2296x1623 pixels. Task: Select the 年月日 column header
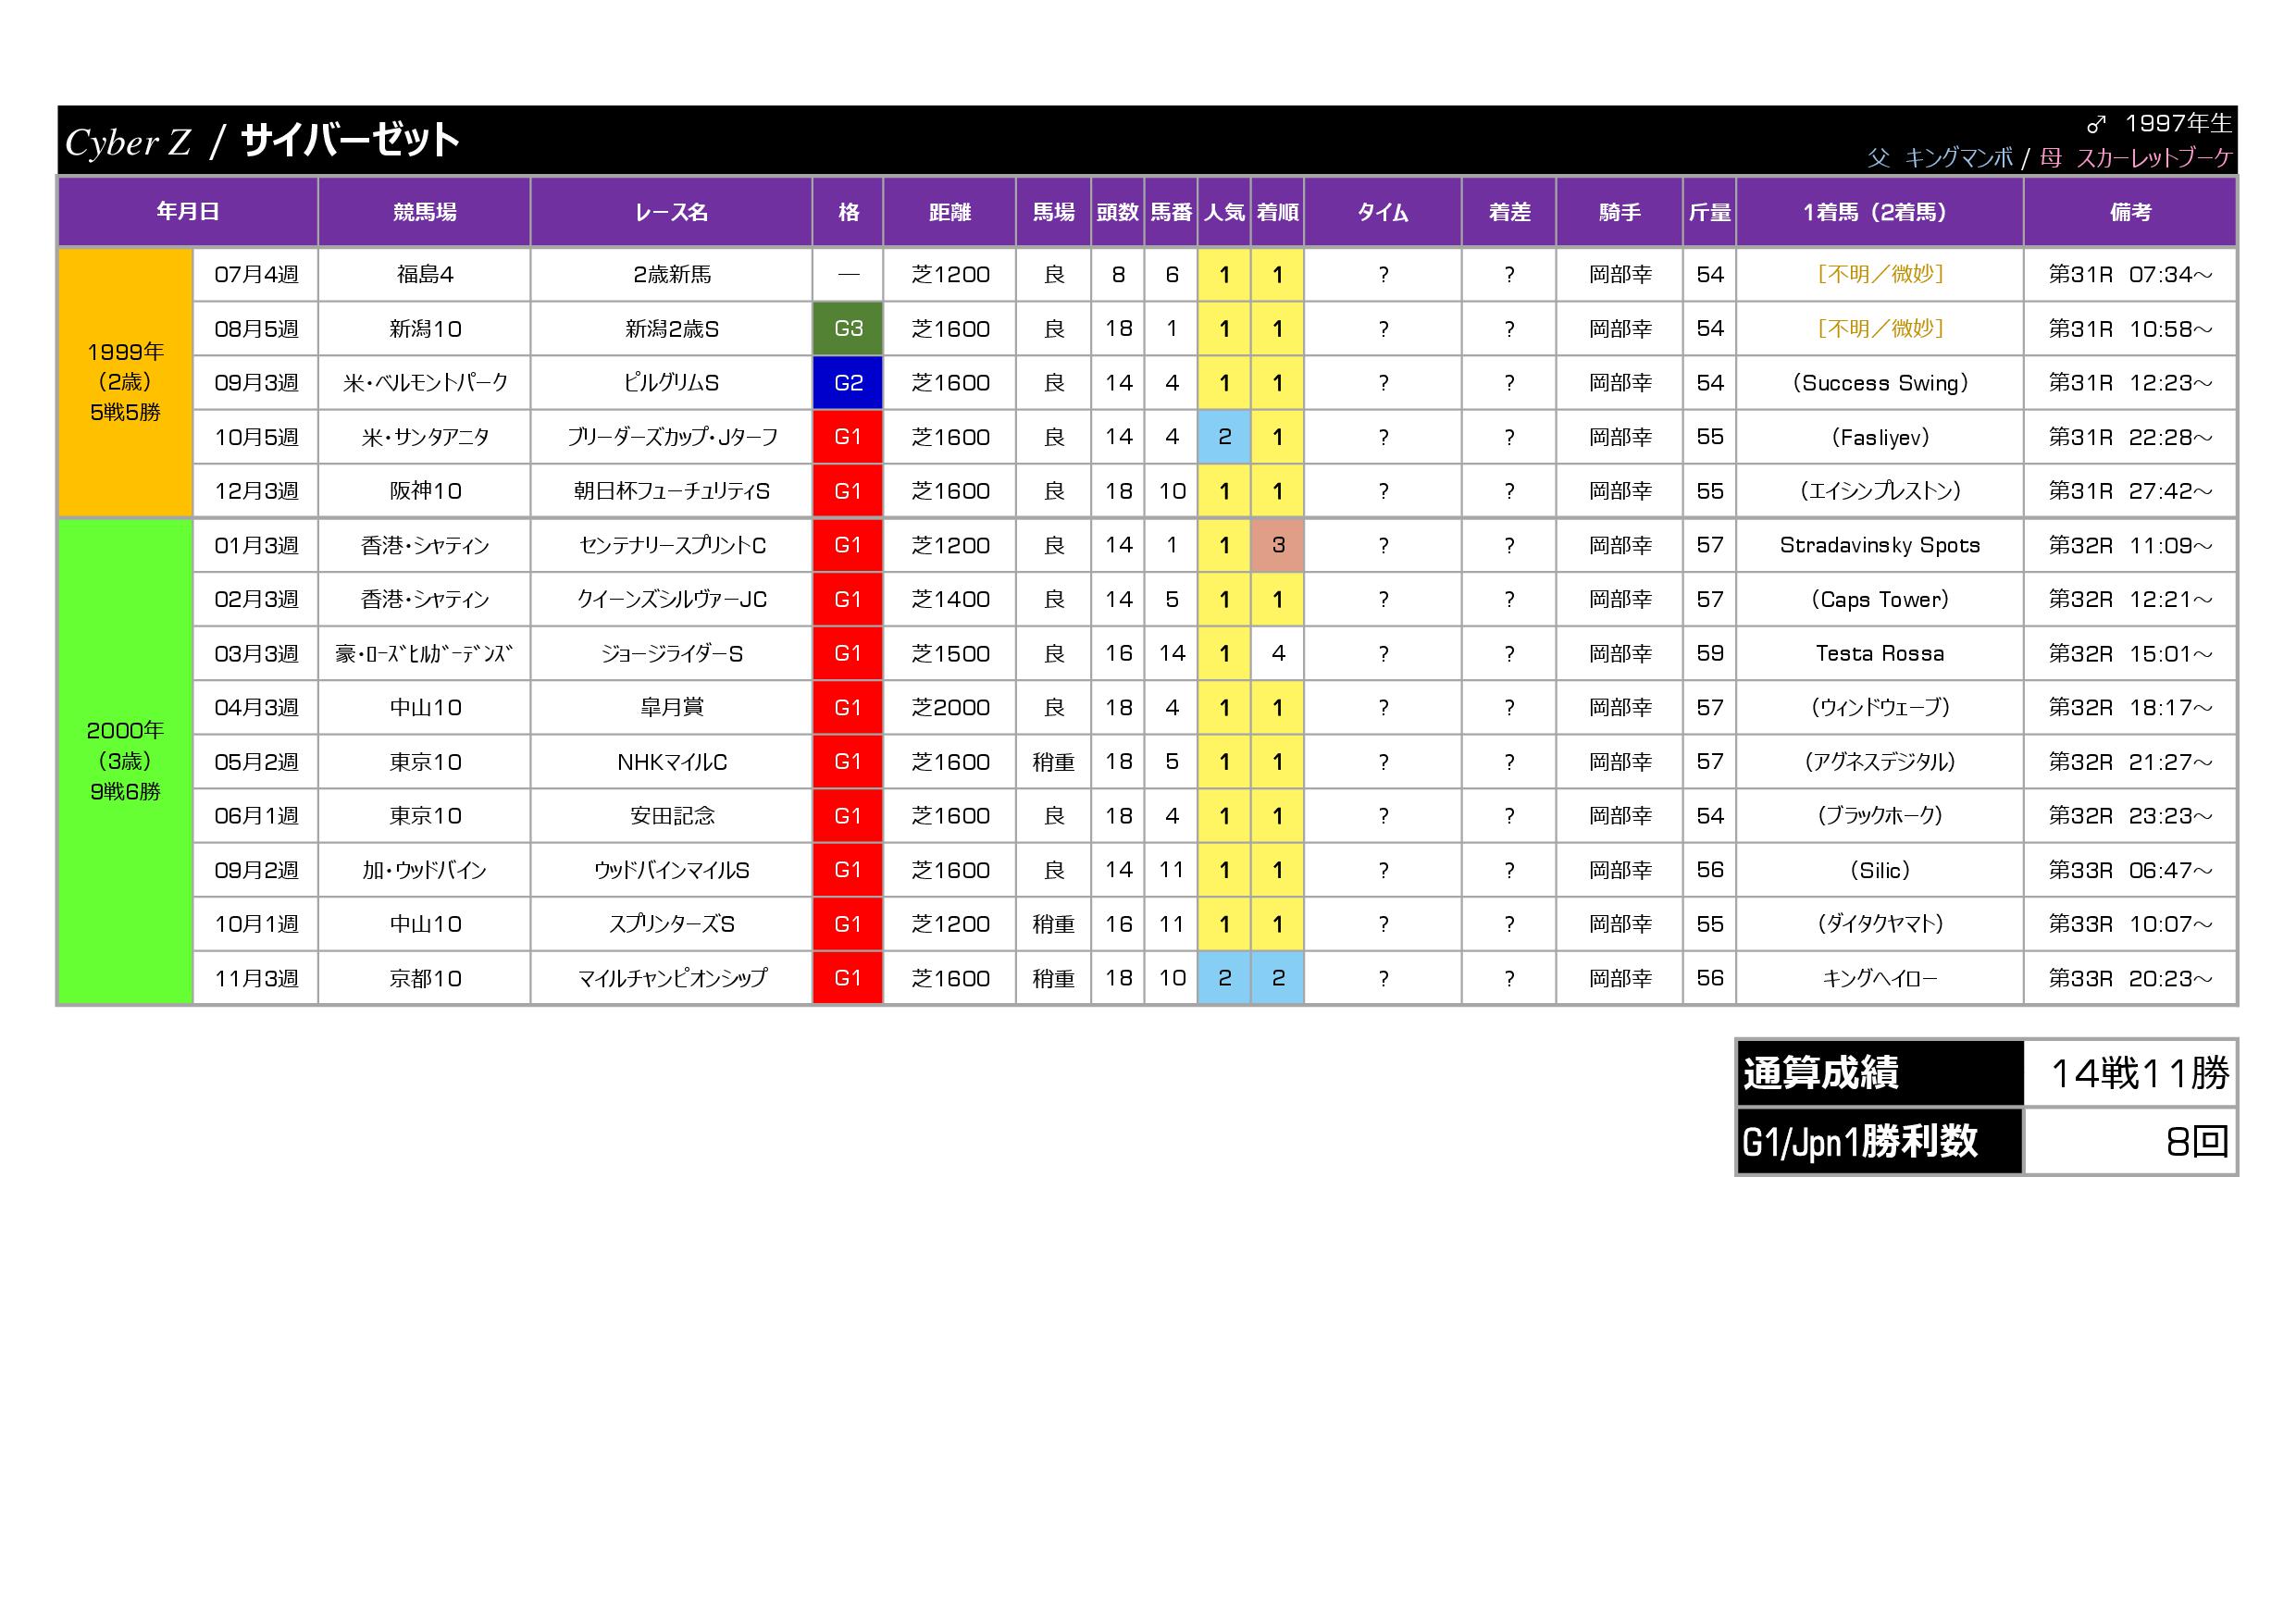188,212
